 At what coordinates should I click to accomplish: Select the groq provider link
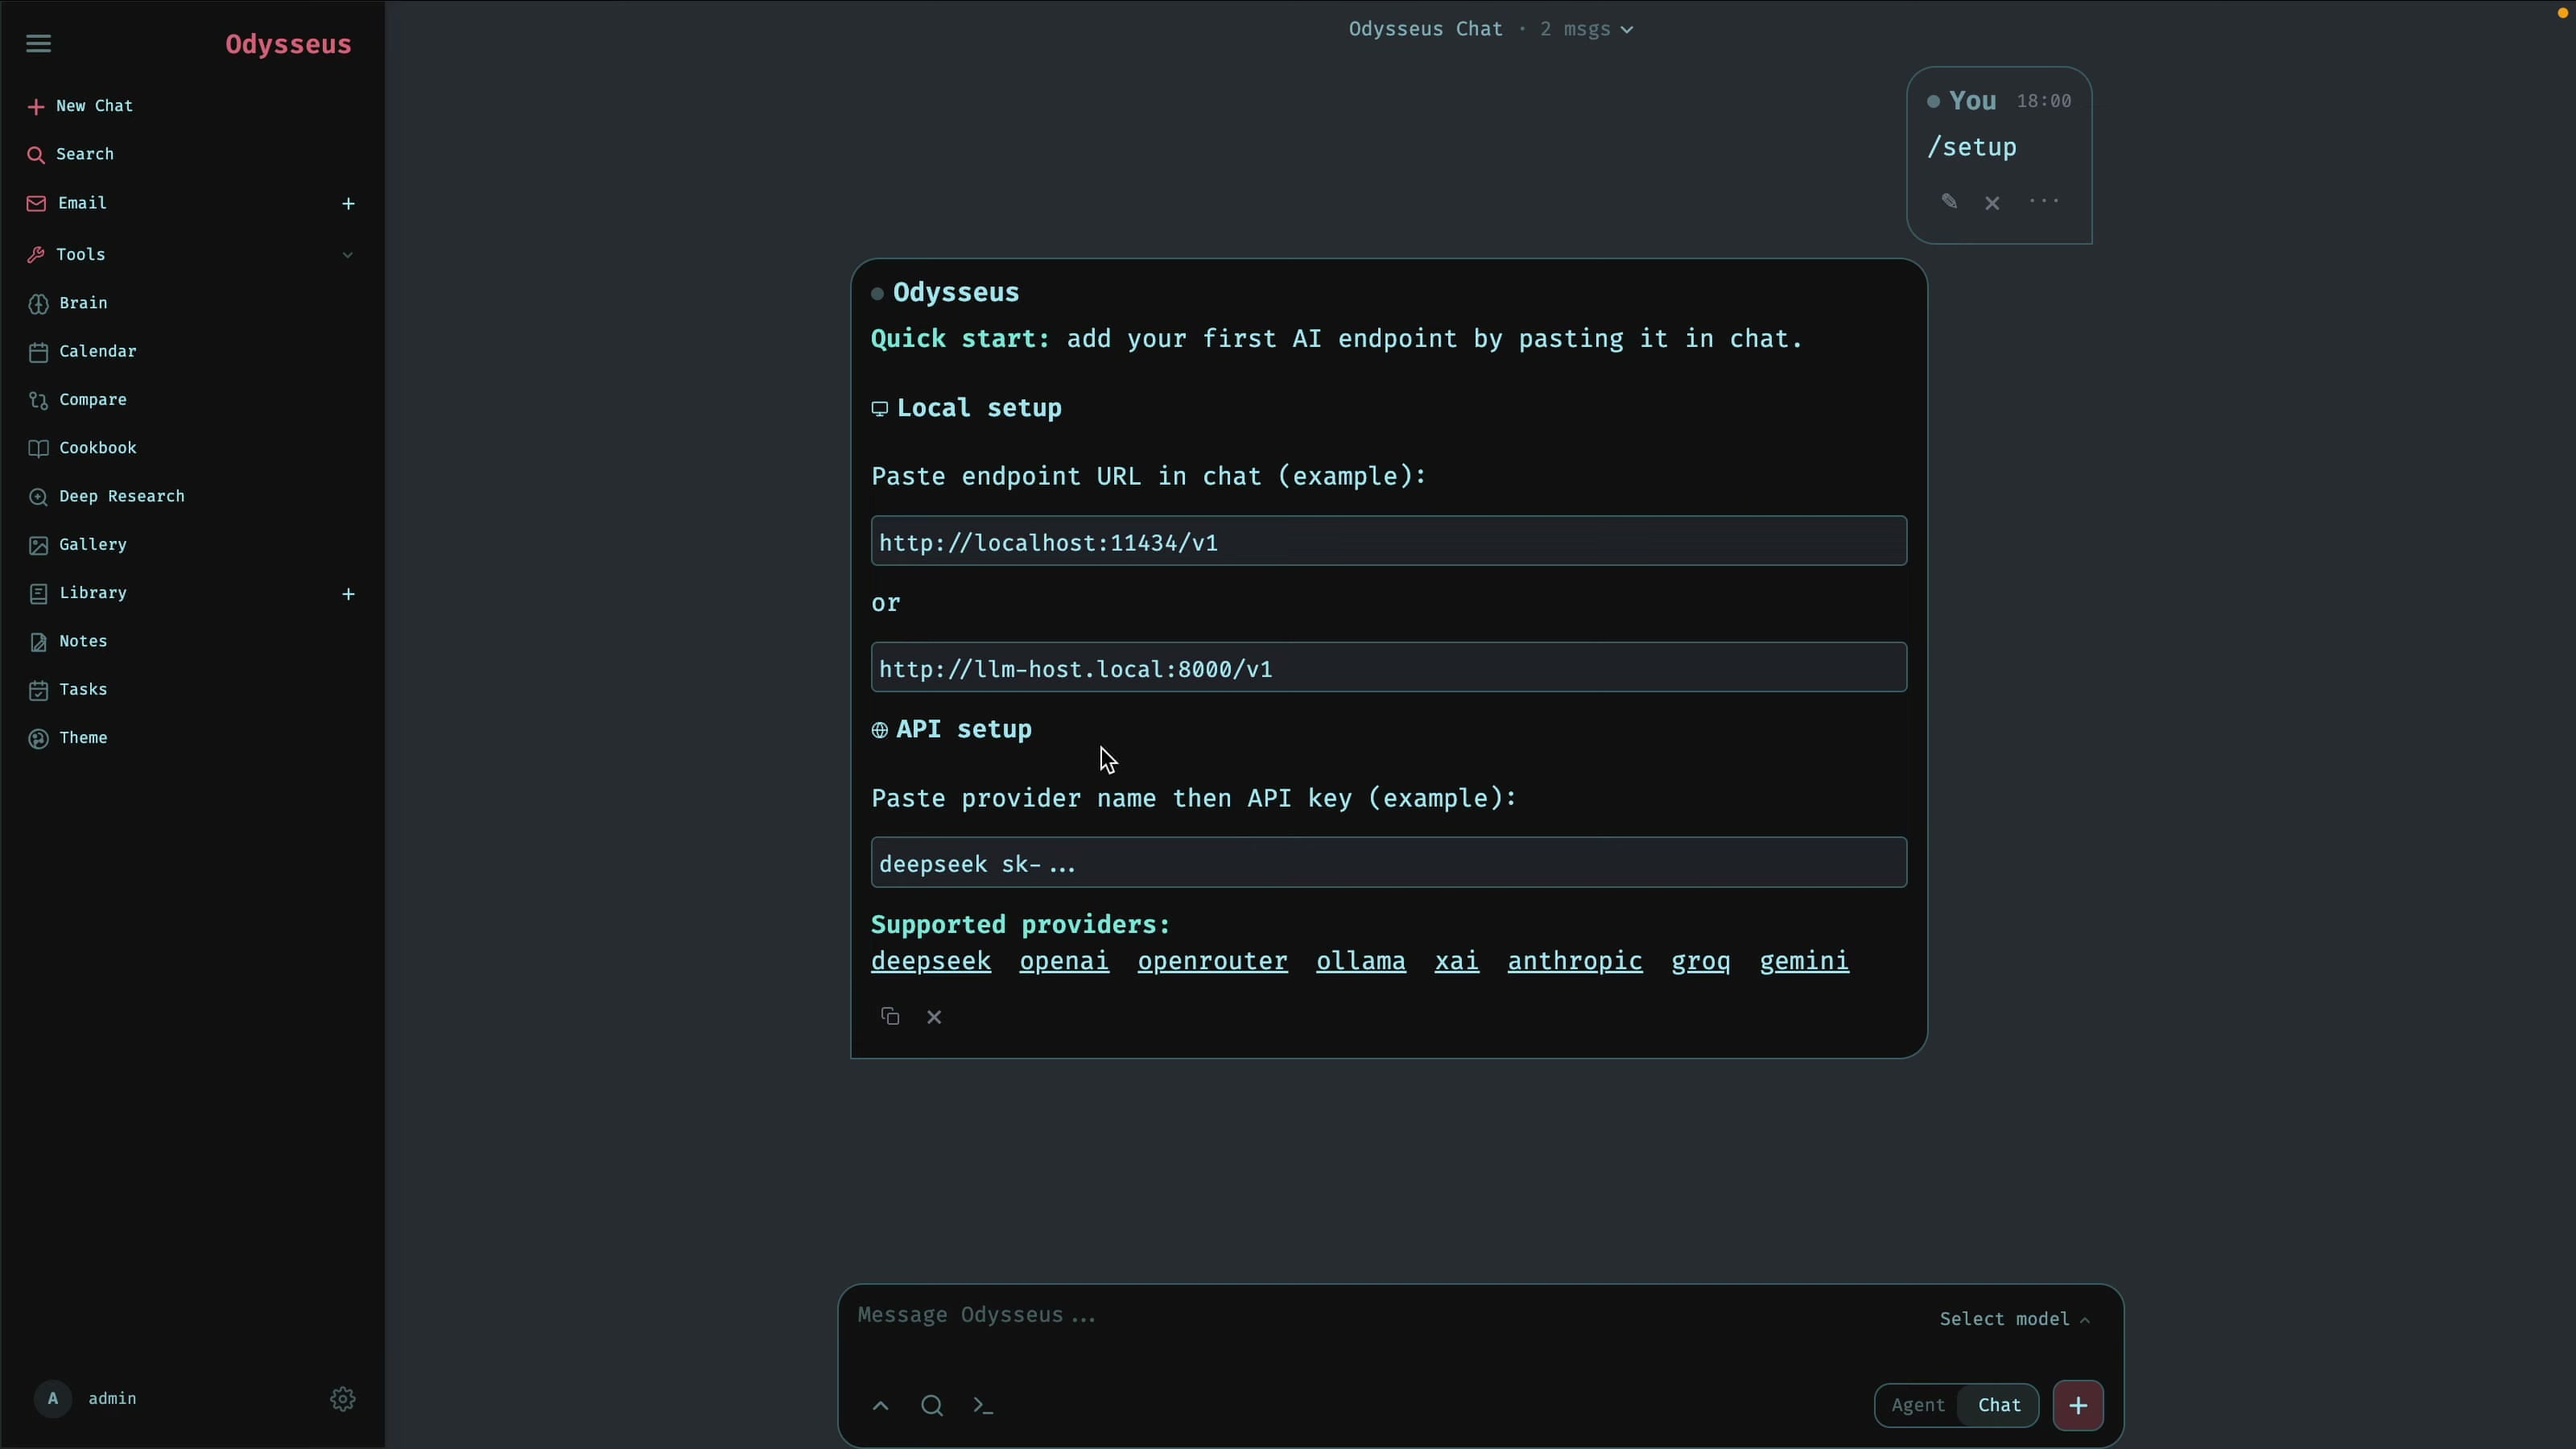[x=1701, y=961]
